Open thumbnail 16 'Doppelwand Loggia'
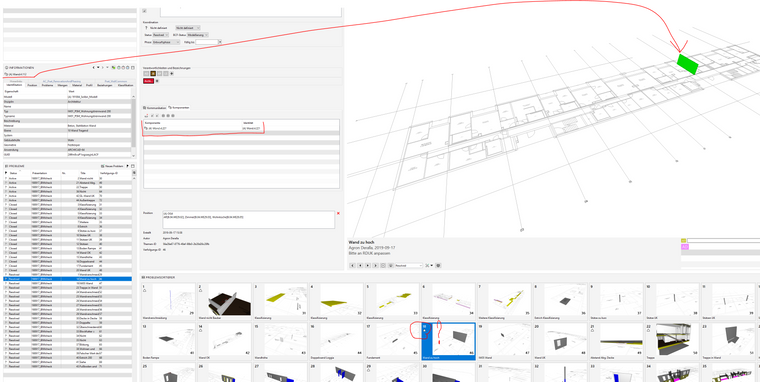Image resolution: width=760 pixels, height=382 pixels. click(x=336, y=341)
